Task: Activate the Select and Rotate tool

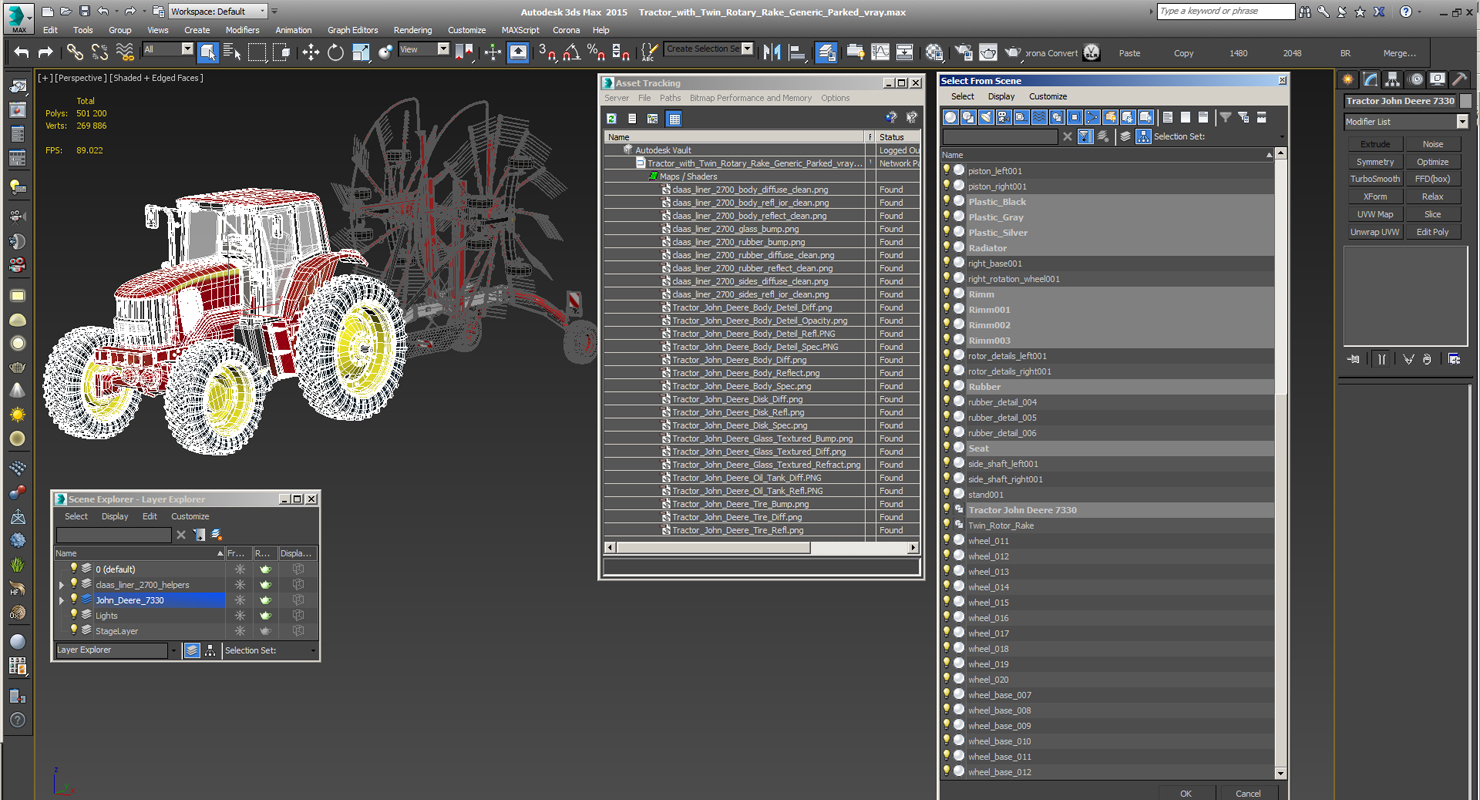Action: point(335,52)
